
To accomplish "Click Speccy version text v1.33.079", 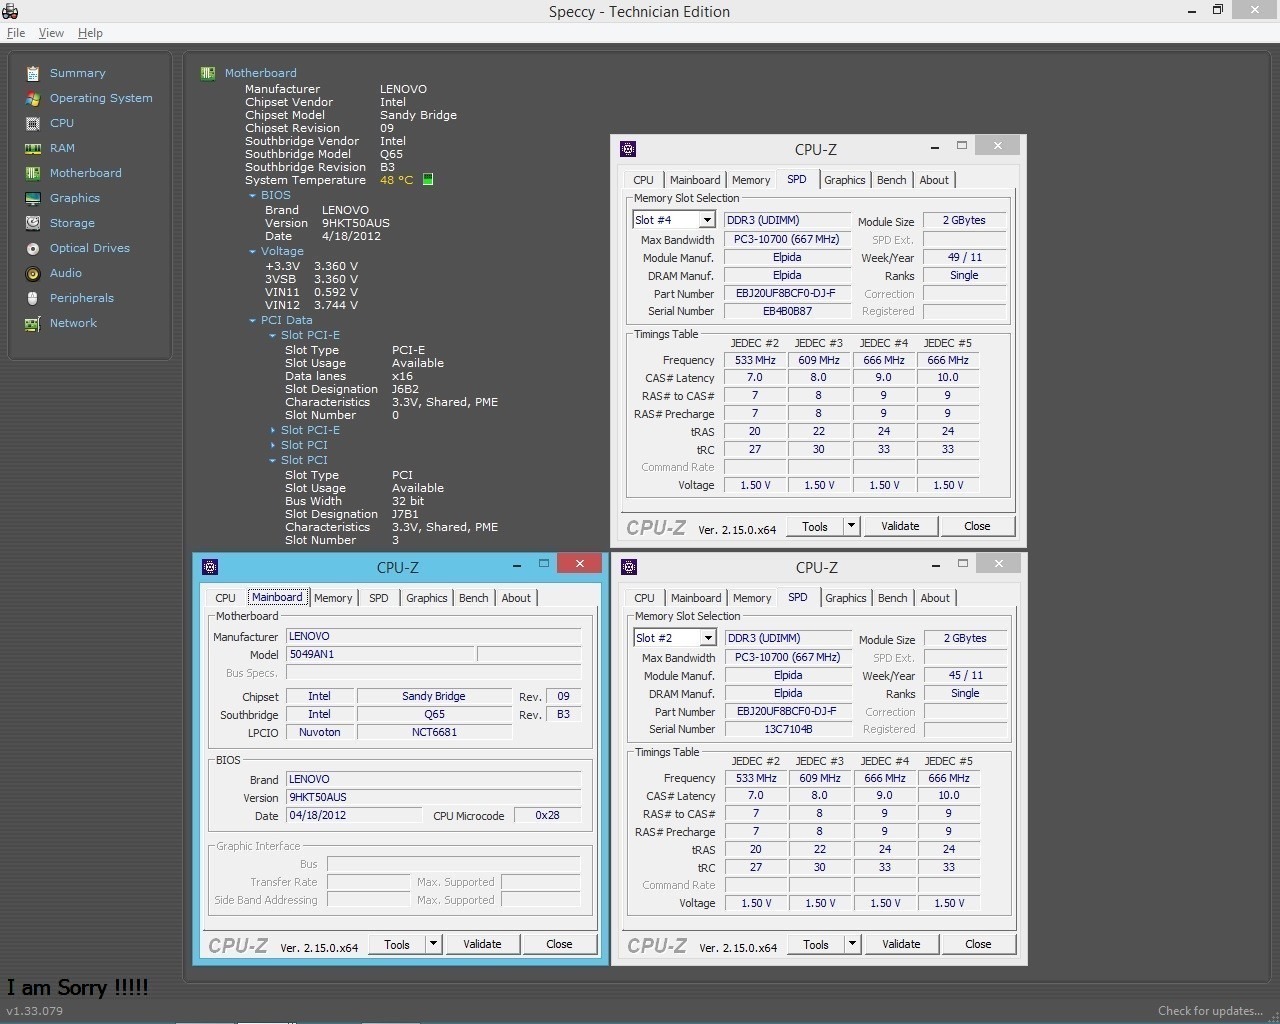I will pyautogui.click(x=34, y=1011).
